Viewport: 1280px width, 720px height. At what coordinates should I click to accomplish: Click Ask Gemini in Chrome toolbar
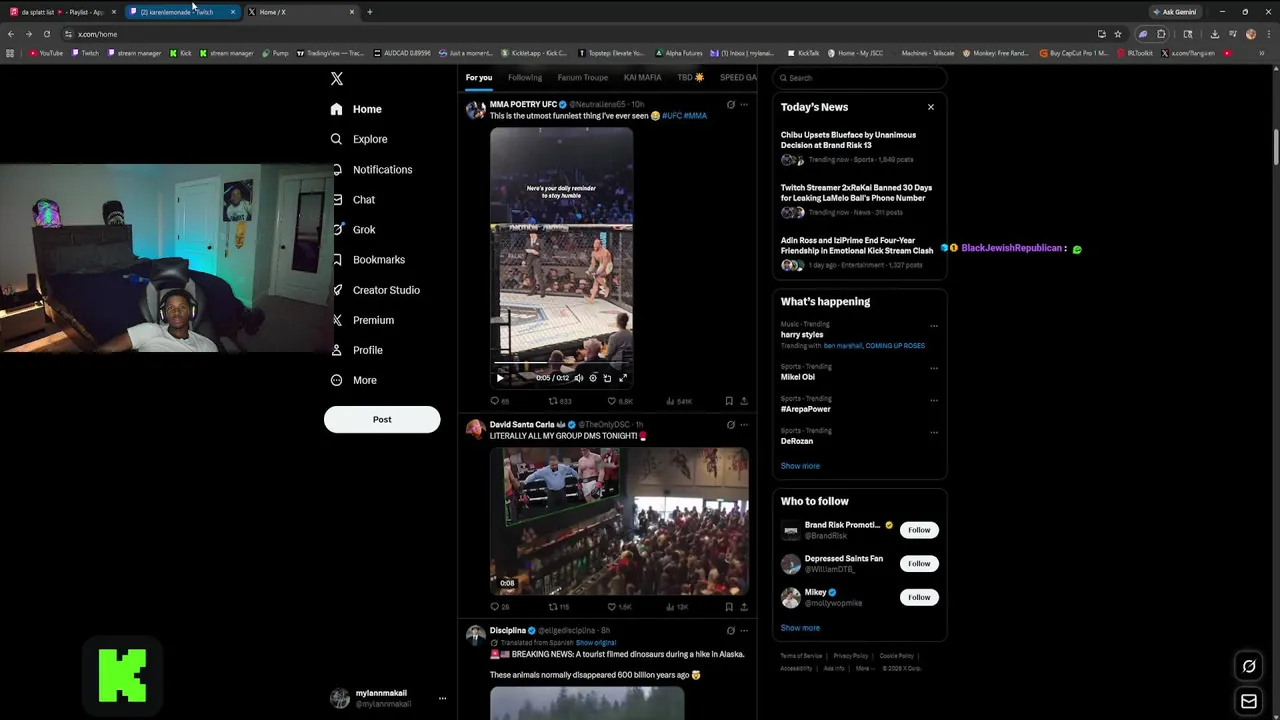1174,12
